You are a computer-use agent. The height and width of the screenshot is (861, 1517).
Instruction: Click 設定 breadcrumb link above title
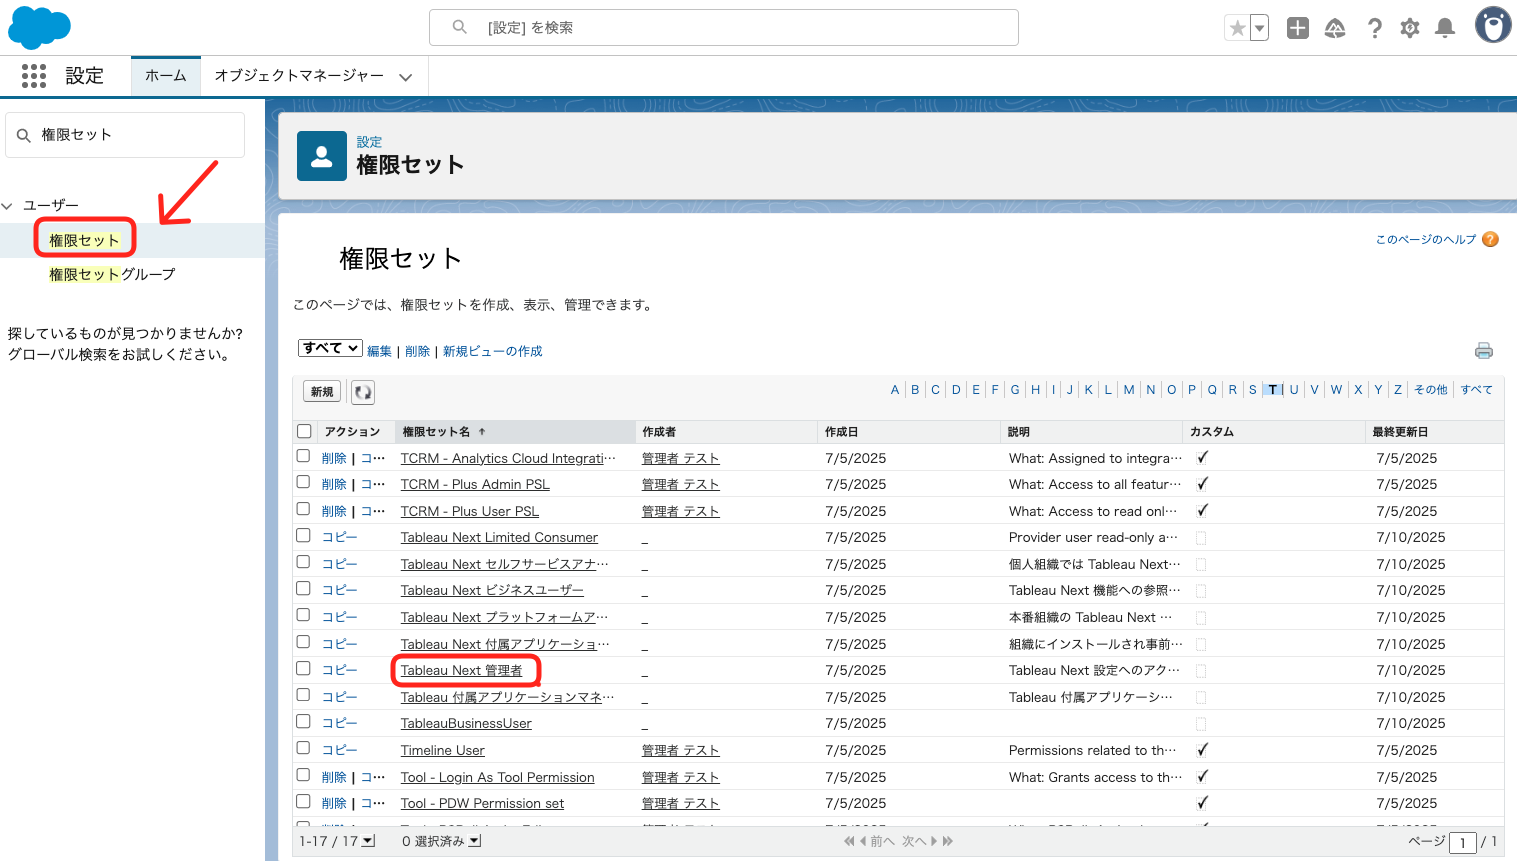369,142
